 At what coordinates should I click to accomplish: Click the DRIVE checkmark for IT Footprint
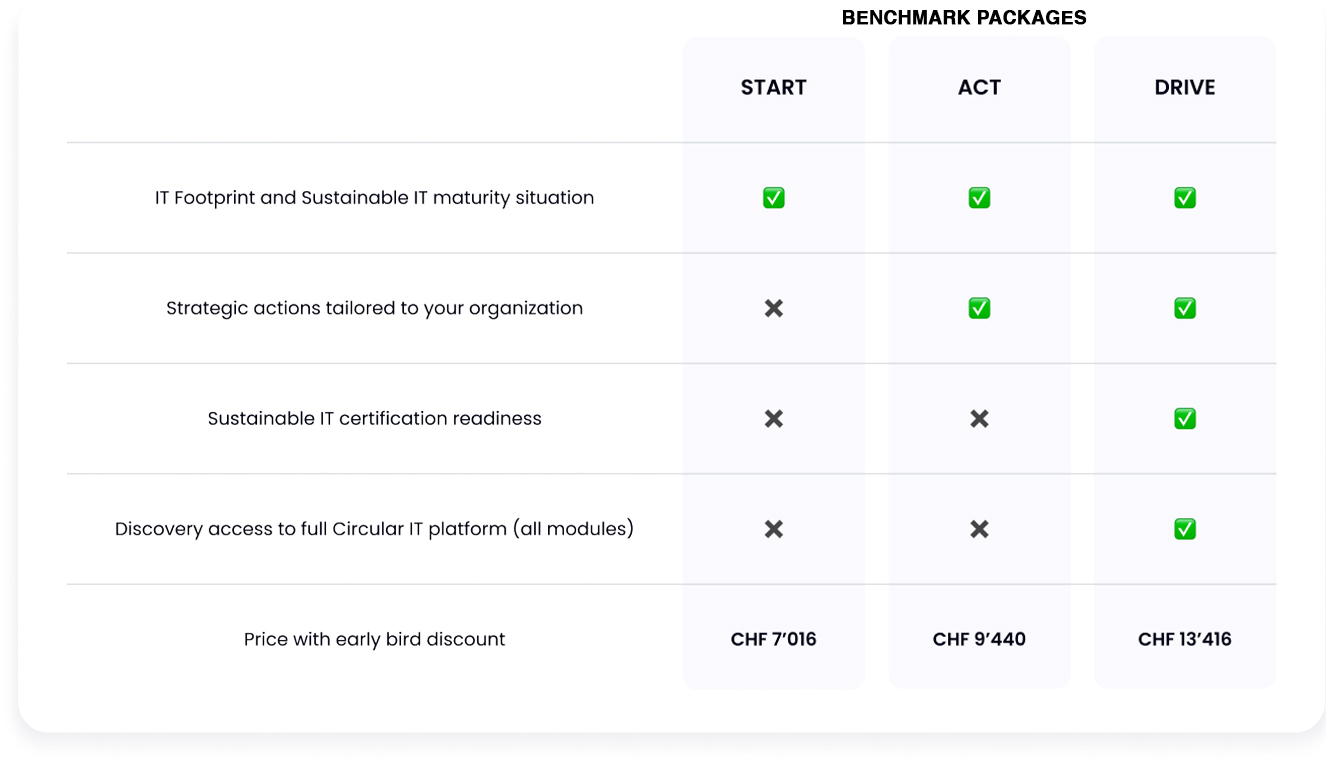[1185, 198]
